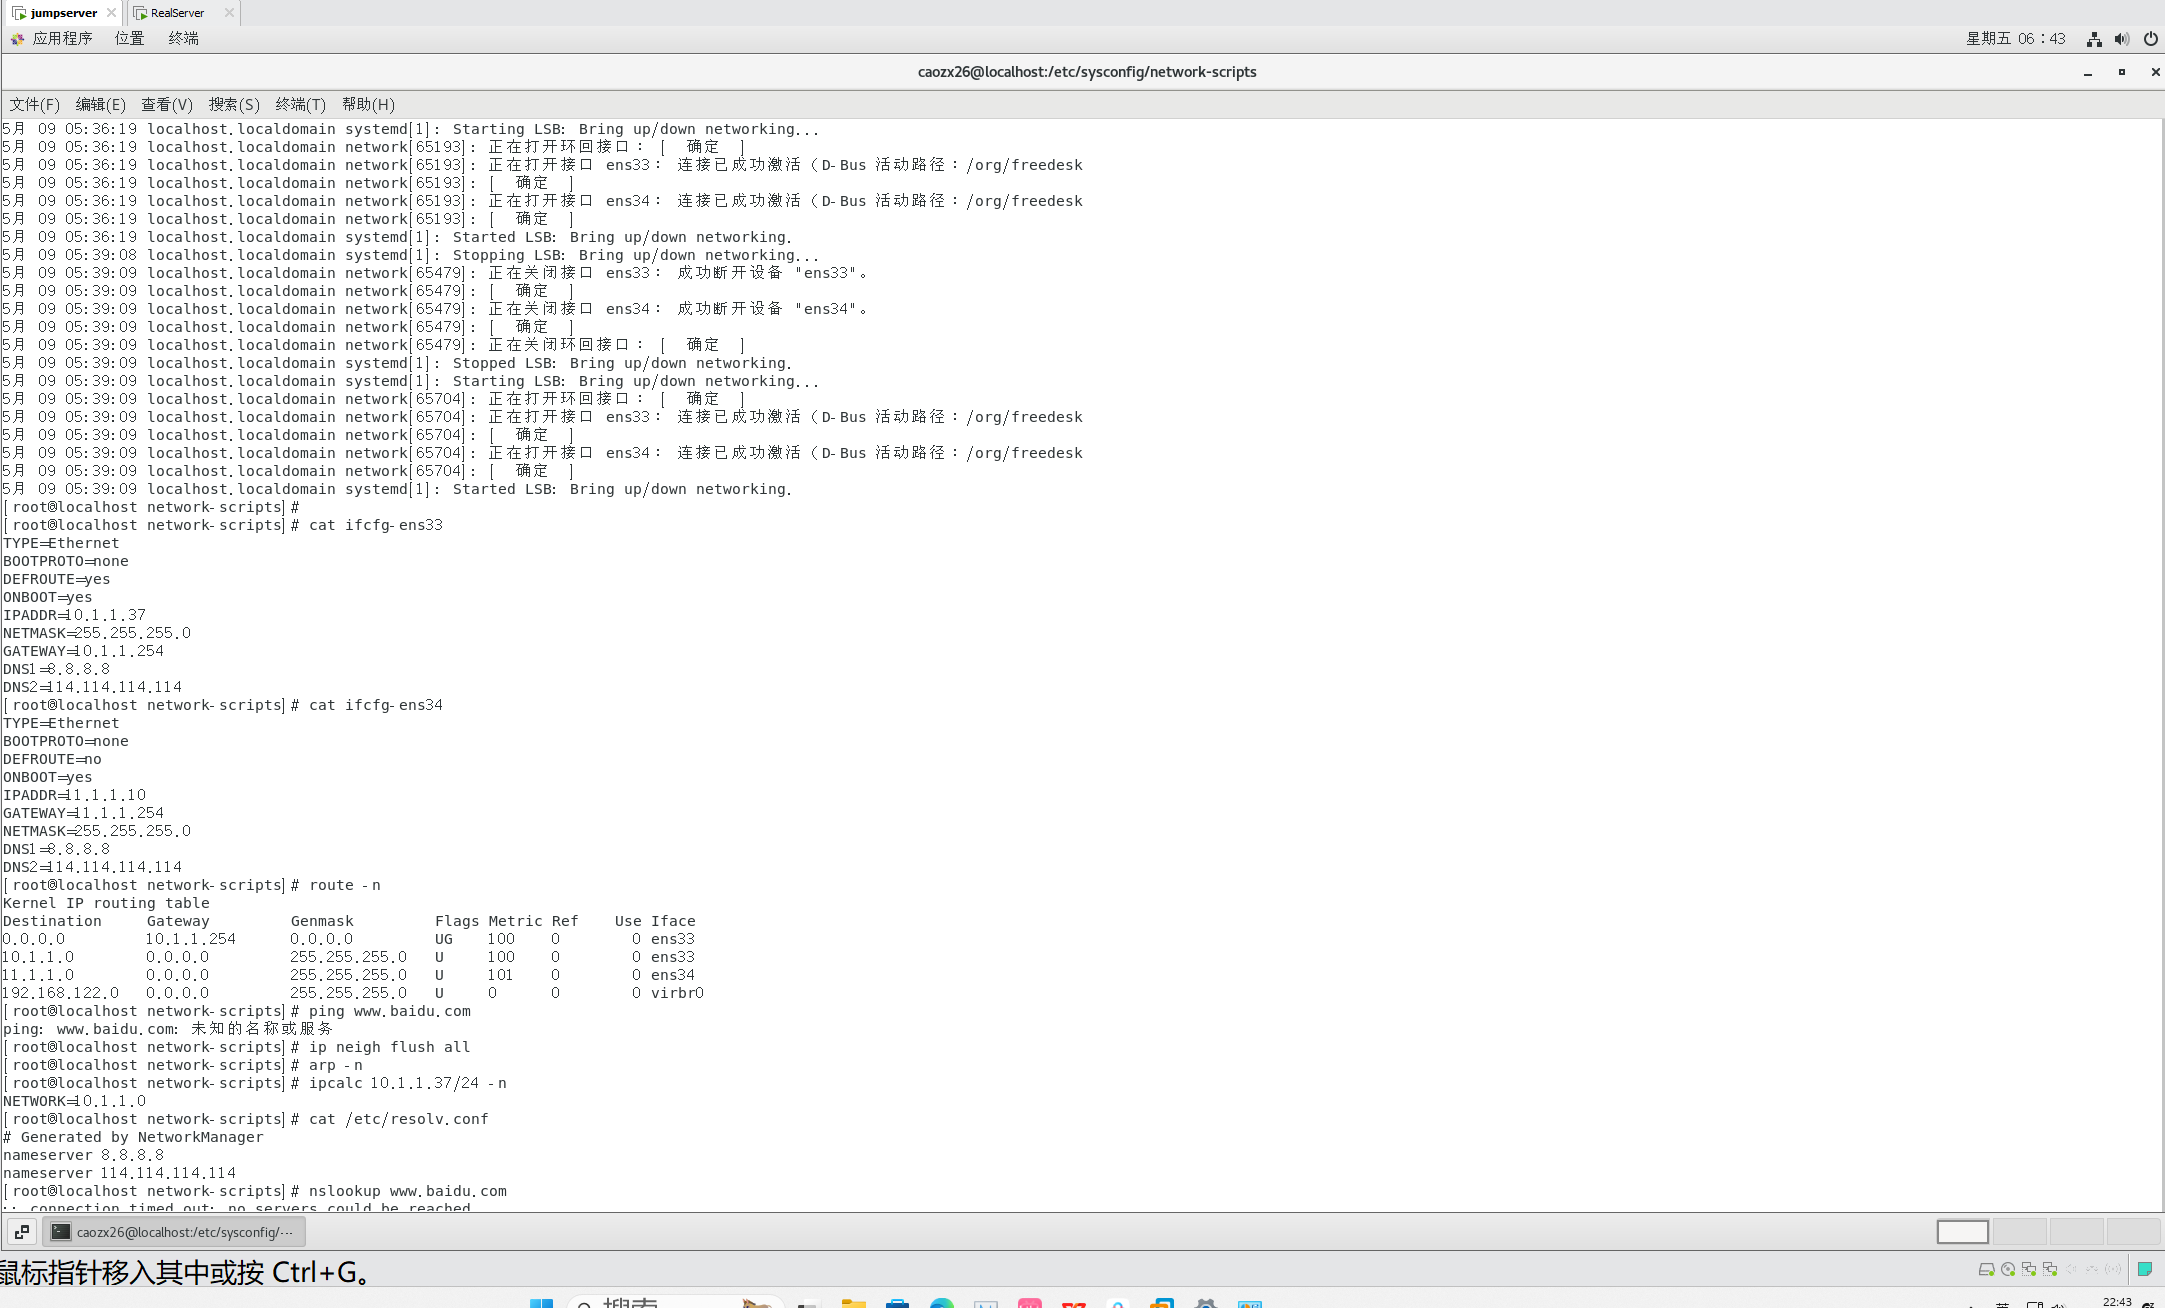Screen dimensions: 2165x1308
Task: Switch to the second workspace box
Action: [2019, 1232]
